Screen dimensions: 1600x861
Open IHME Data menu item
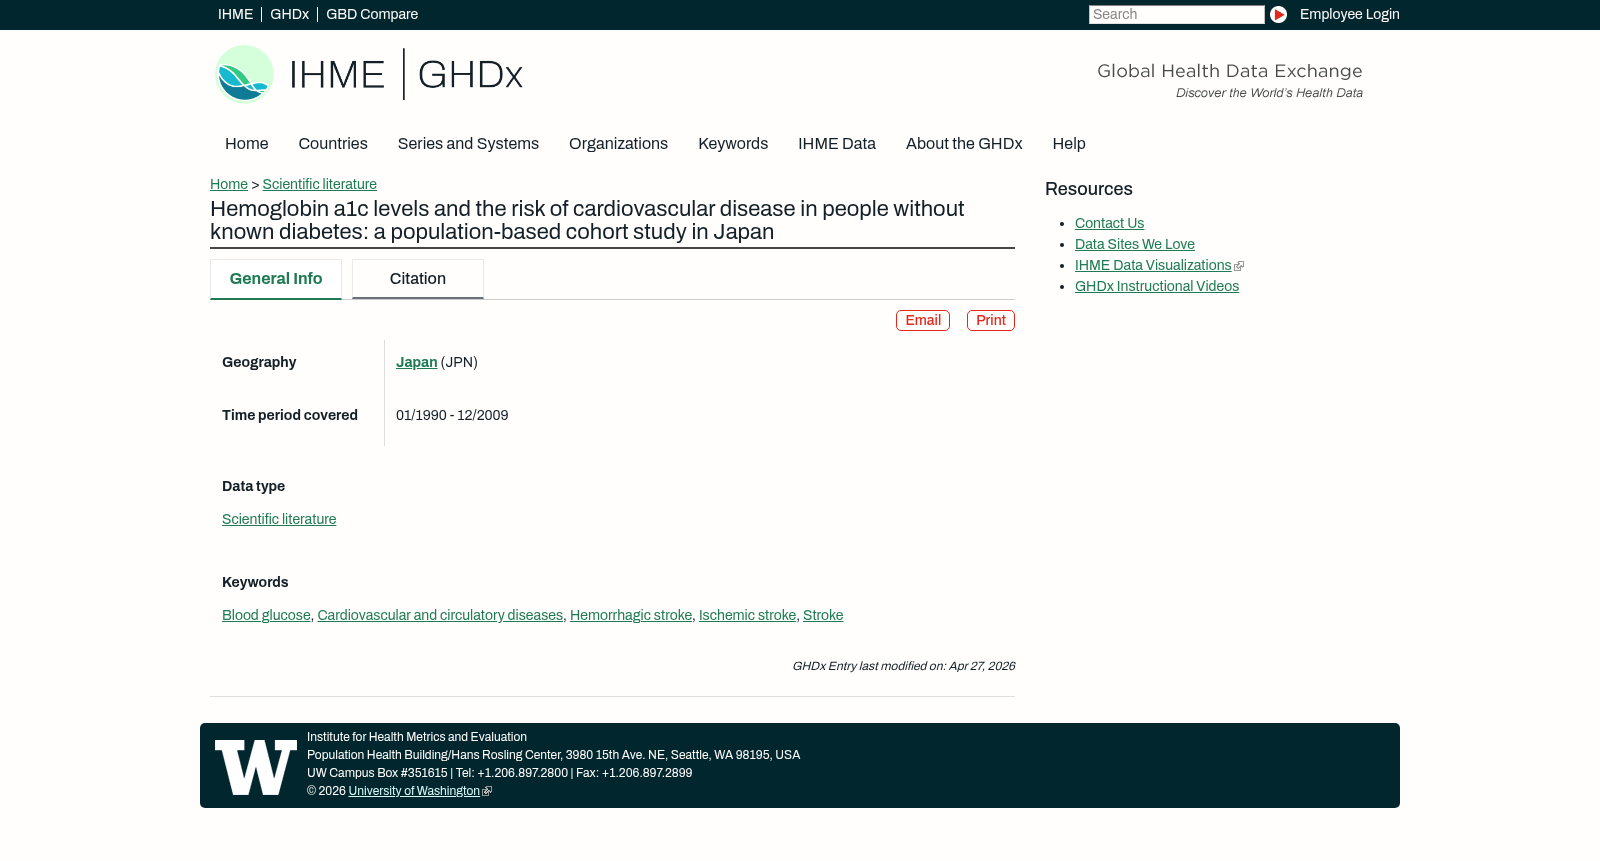837,144
